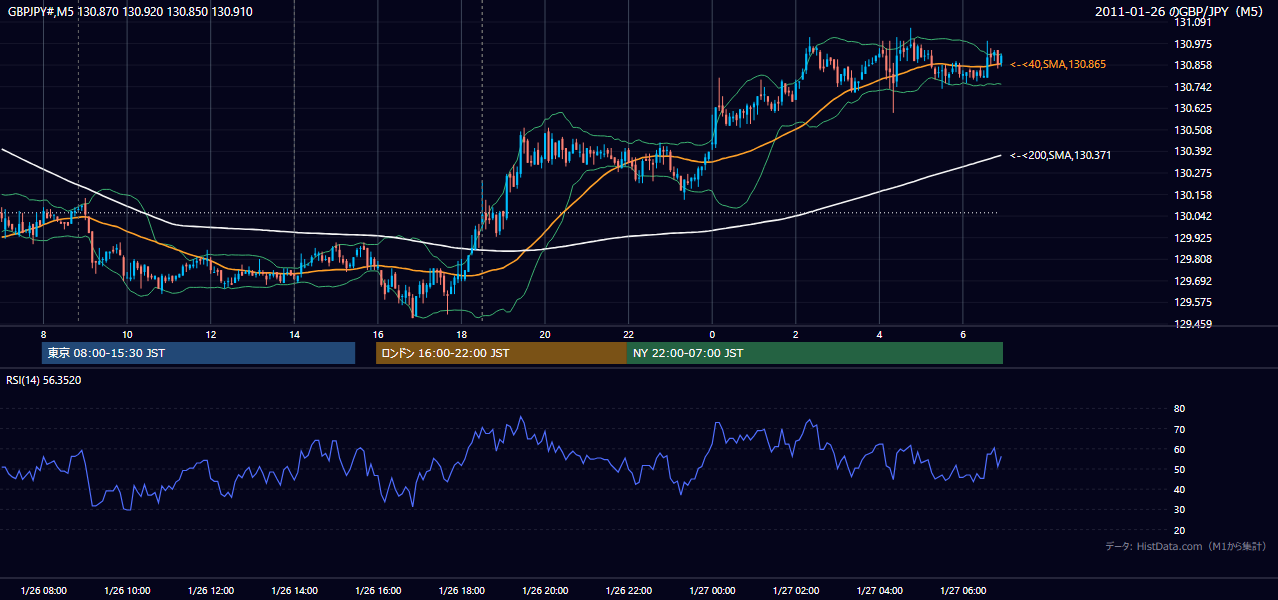Click the HistData.com data source credit
Image resolution: width=1278 pixels, height=600 pixels.
tap(1186, 546)
